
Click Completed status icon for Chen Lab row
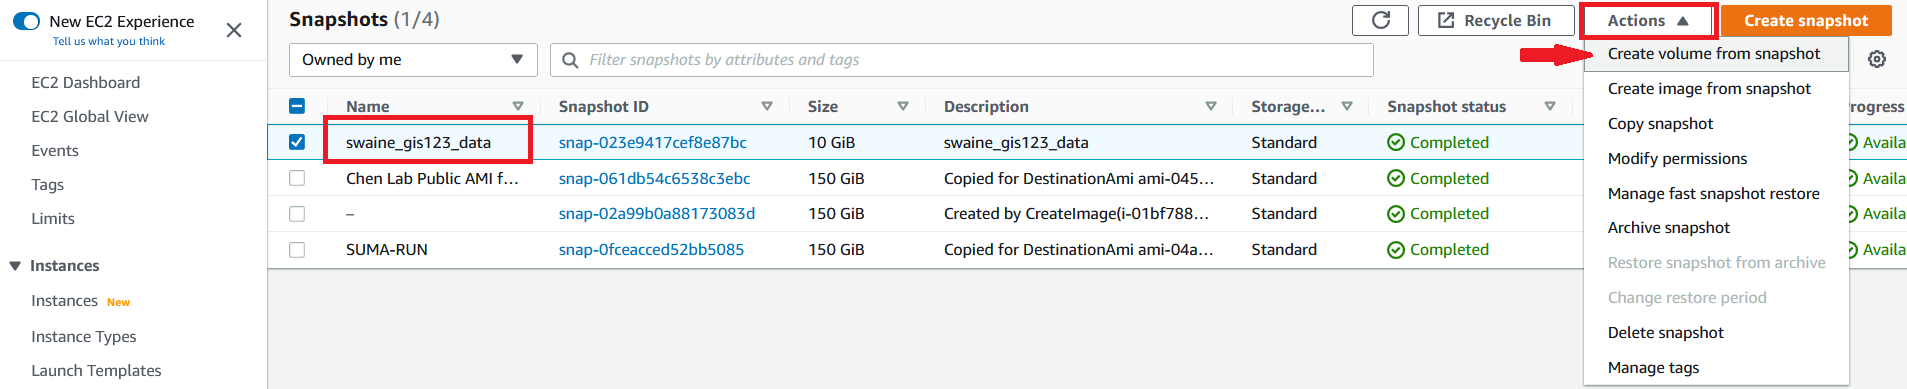[x=1396, y=178]
